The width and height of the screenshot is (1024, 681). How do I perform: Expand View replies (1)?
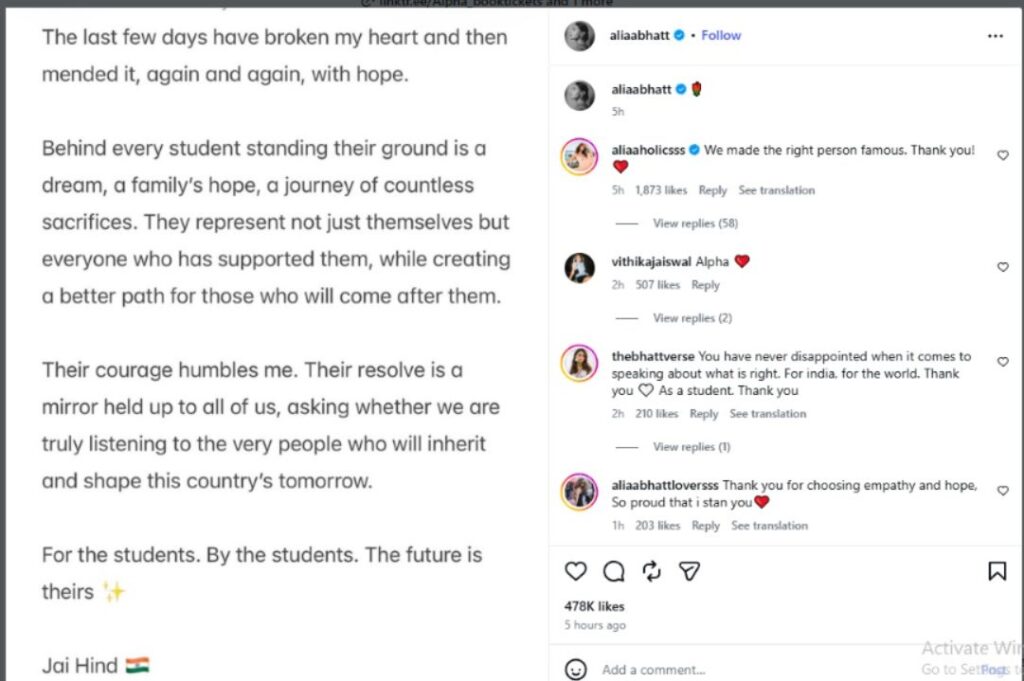(692, 447)
